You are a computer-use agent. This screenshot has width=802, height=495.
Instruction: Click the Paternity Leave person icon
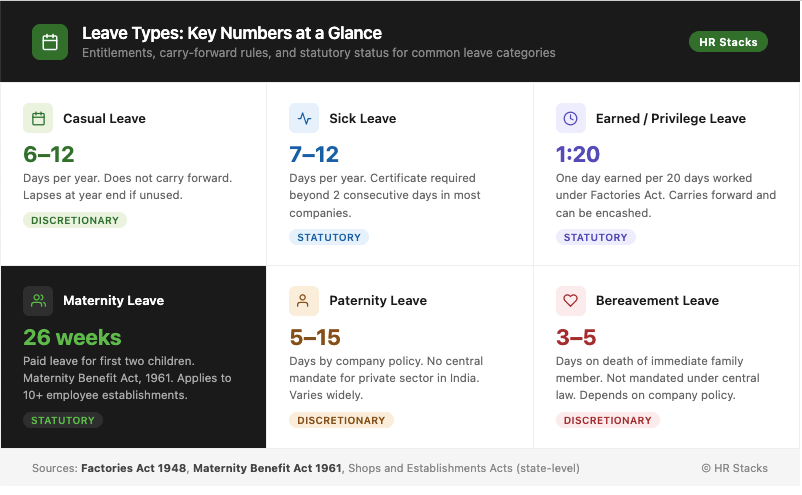[304, 301]
